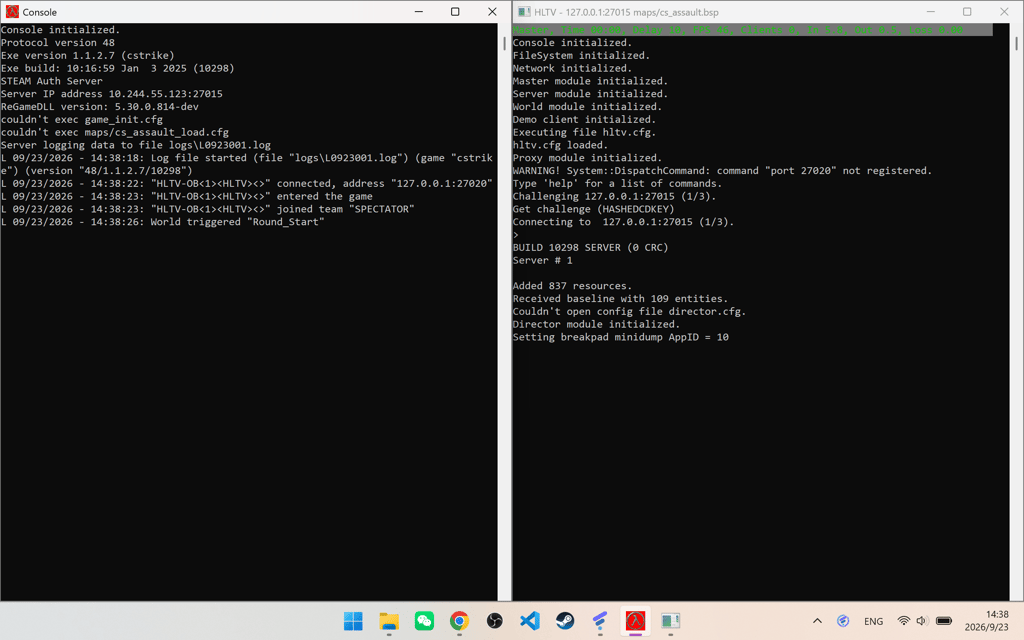Viewport: 1024px width, 640px height.
Task: Show hidden system tray icons
Action: pyautogui.click(x=817, y=621)
